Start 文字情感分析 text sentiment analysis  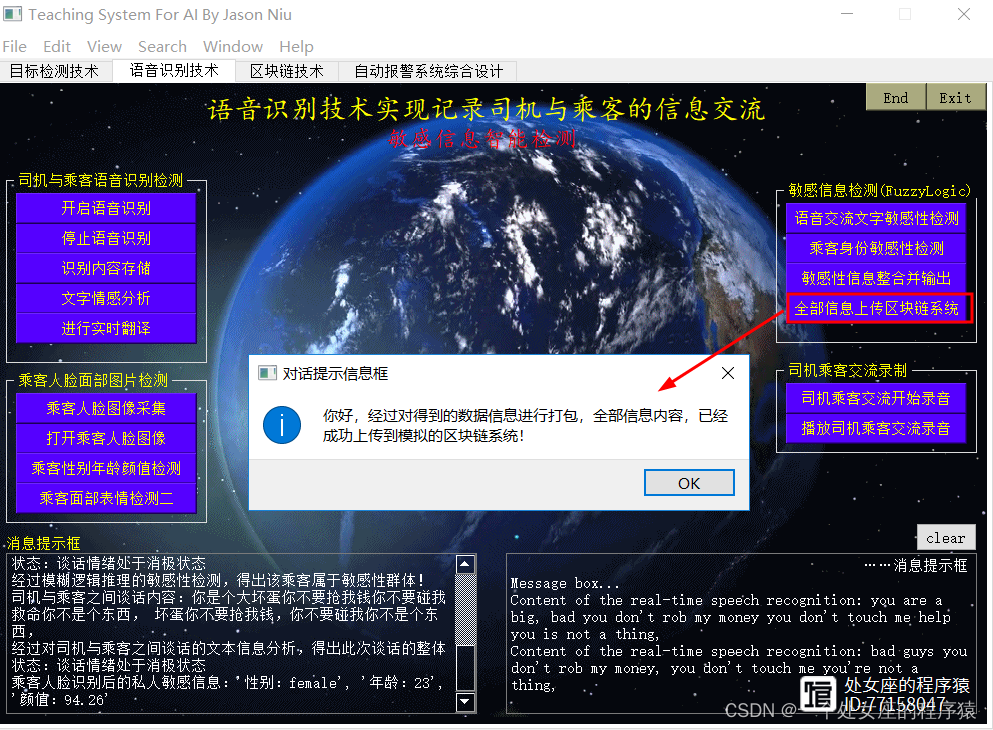click(x=105, y=297)
